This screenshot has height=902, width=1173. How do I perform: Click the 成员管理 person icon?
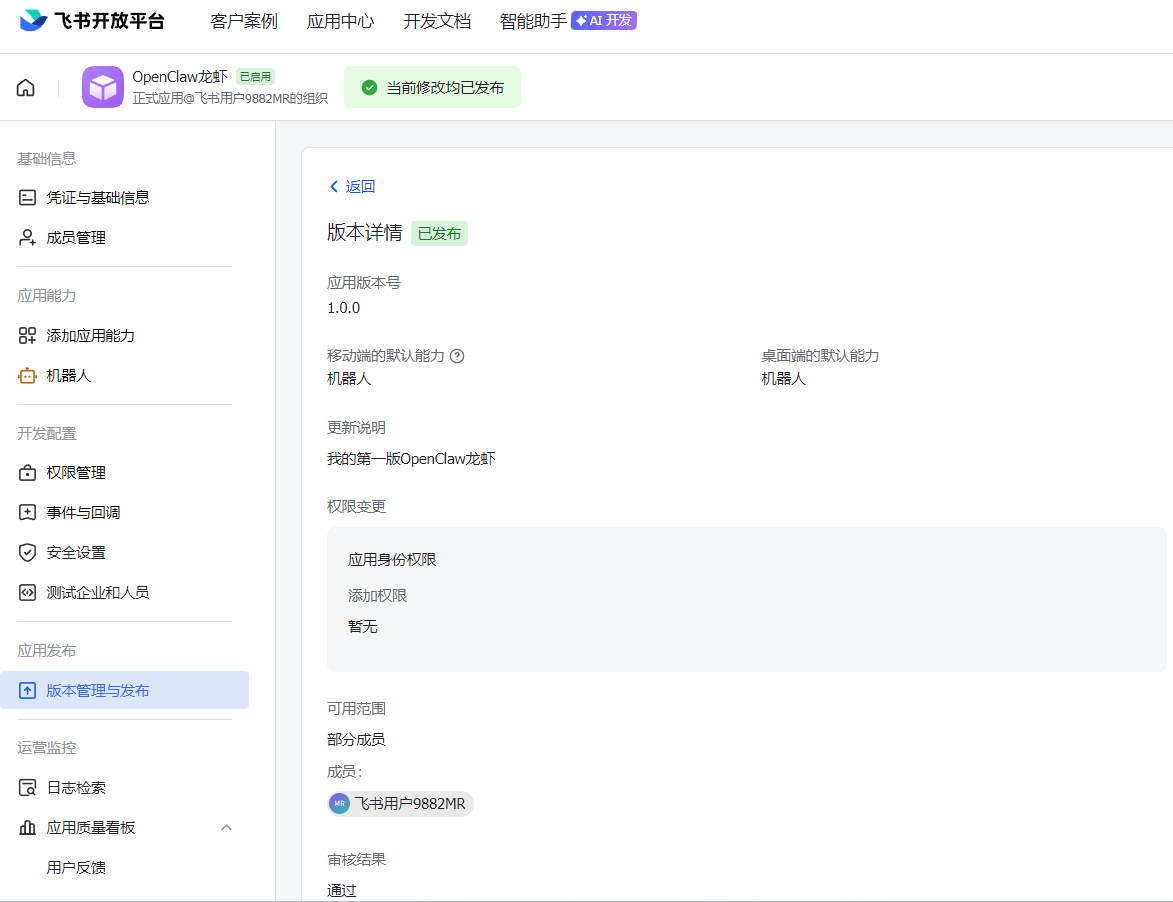[28, 238]
